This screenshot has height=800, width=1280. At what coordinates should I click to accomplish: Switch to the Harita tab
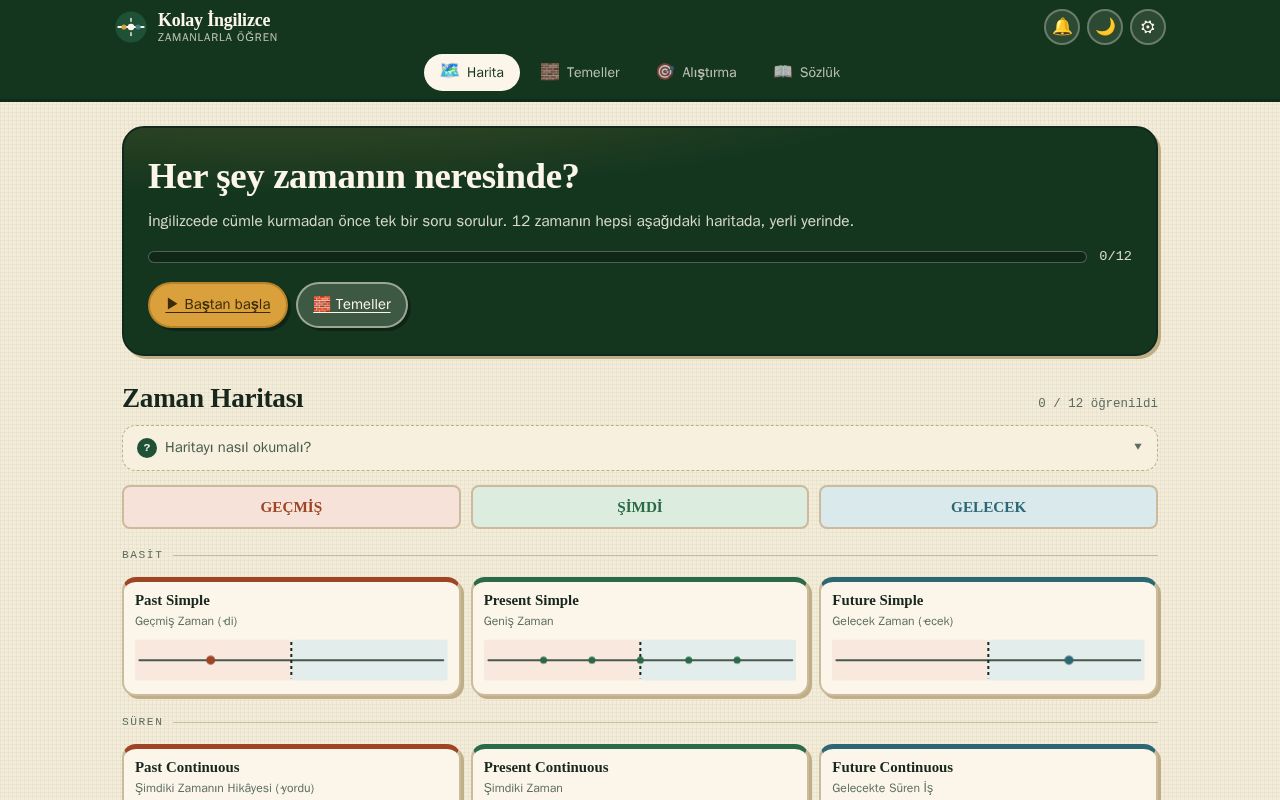(472, 72)
